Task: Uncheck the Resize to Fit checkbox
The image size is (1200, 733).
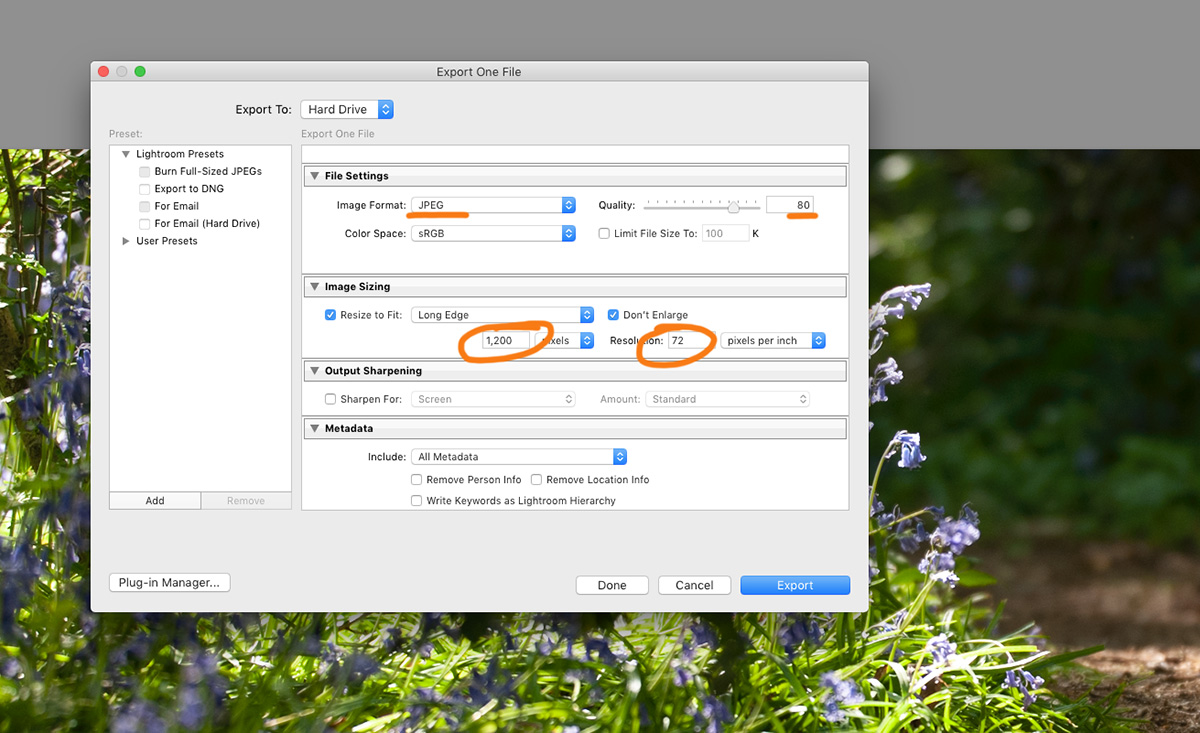Action: 331,315
